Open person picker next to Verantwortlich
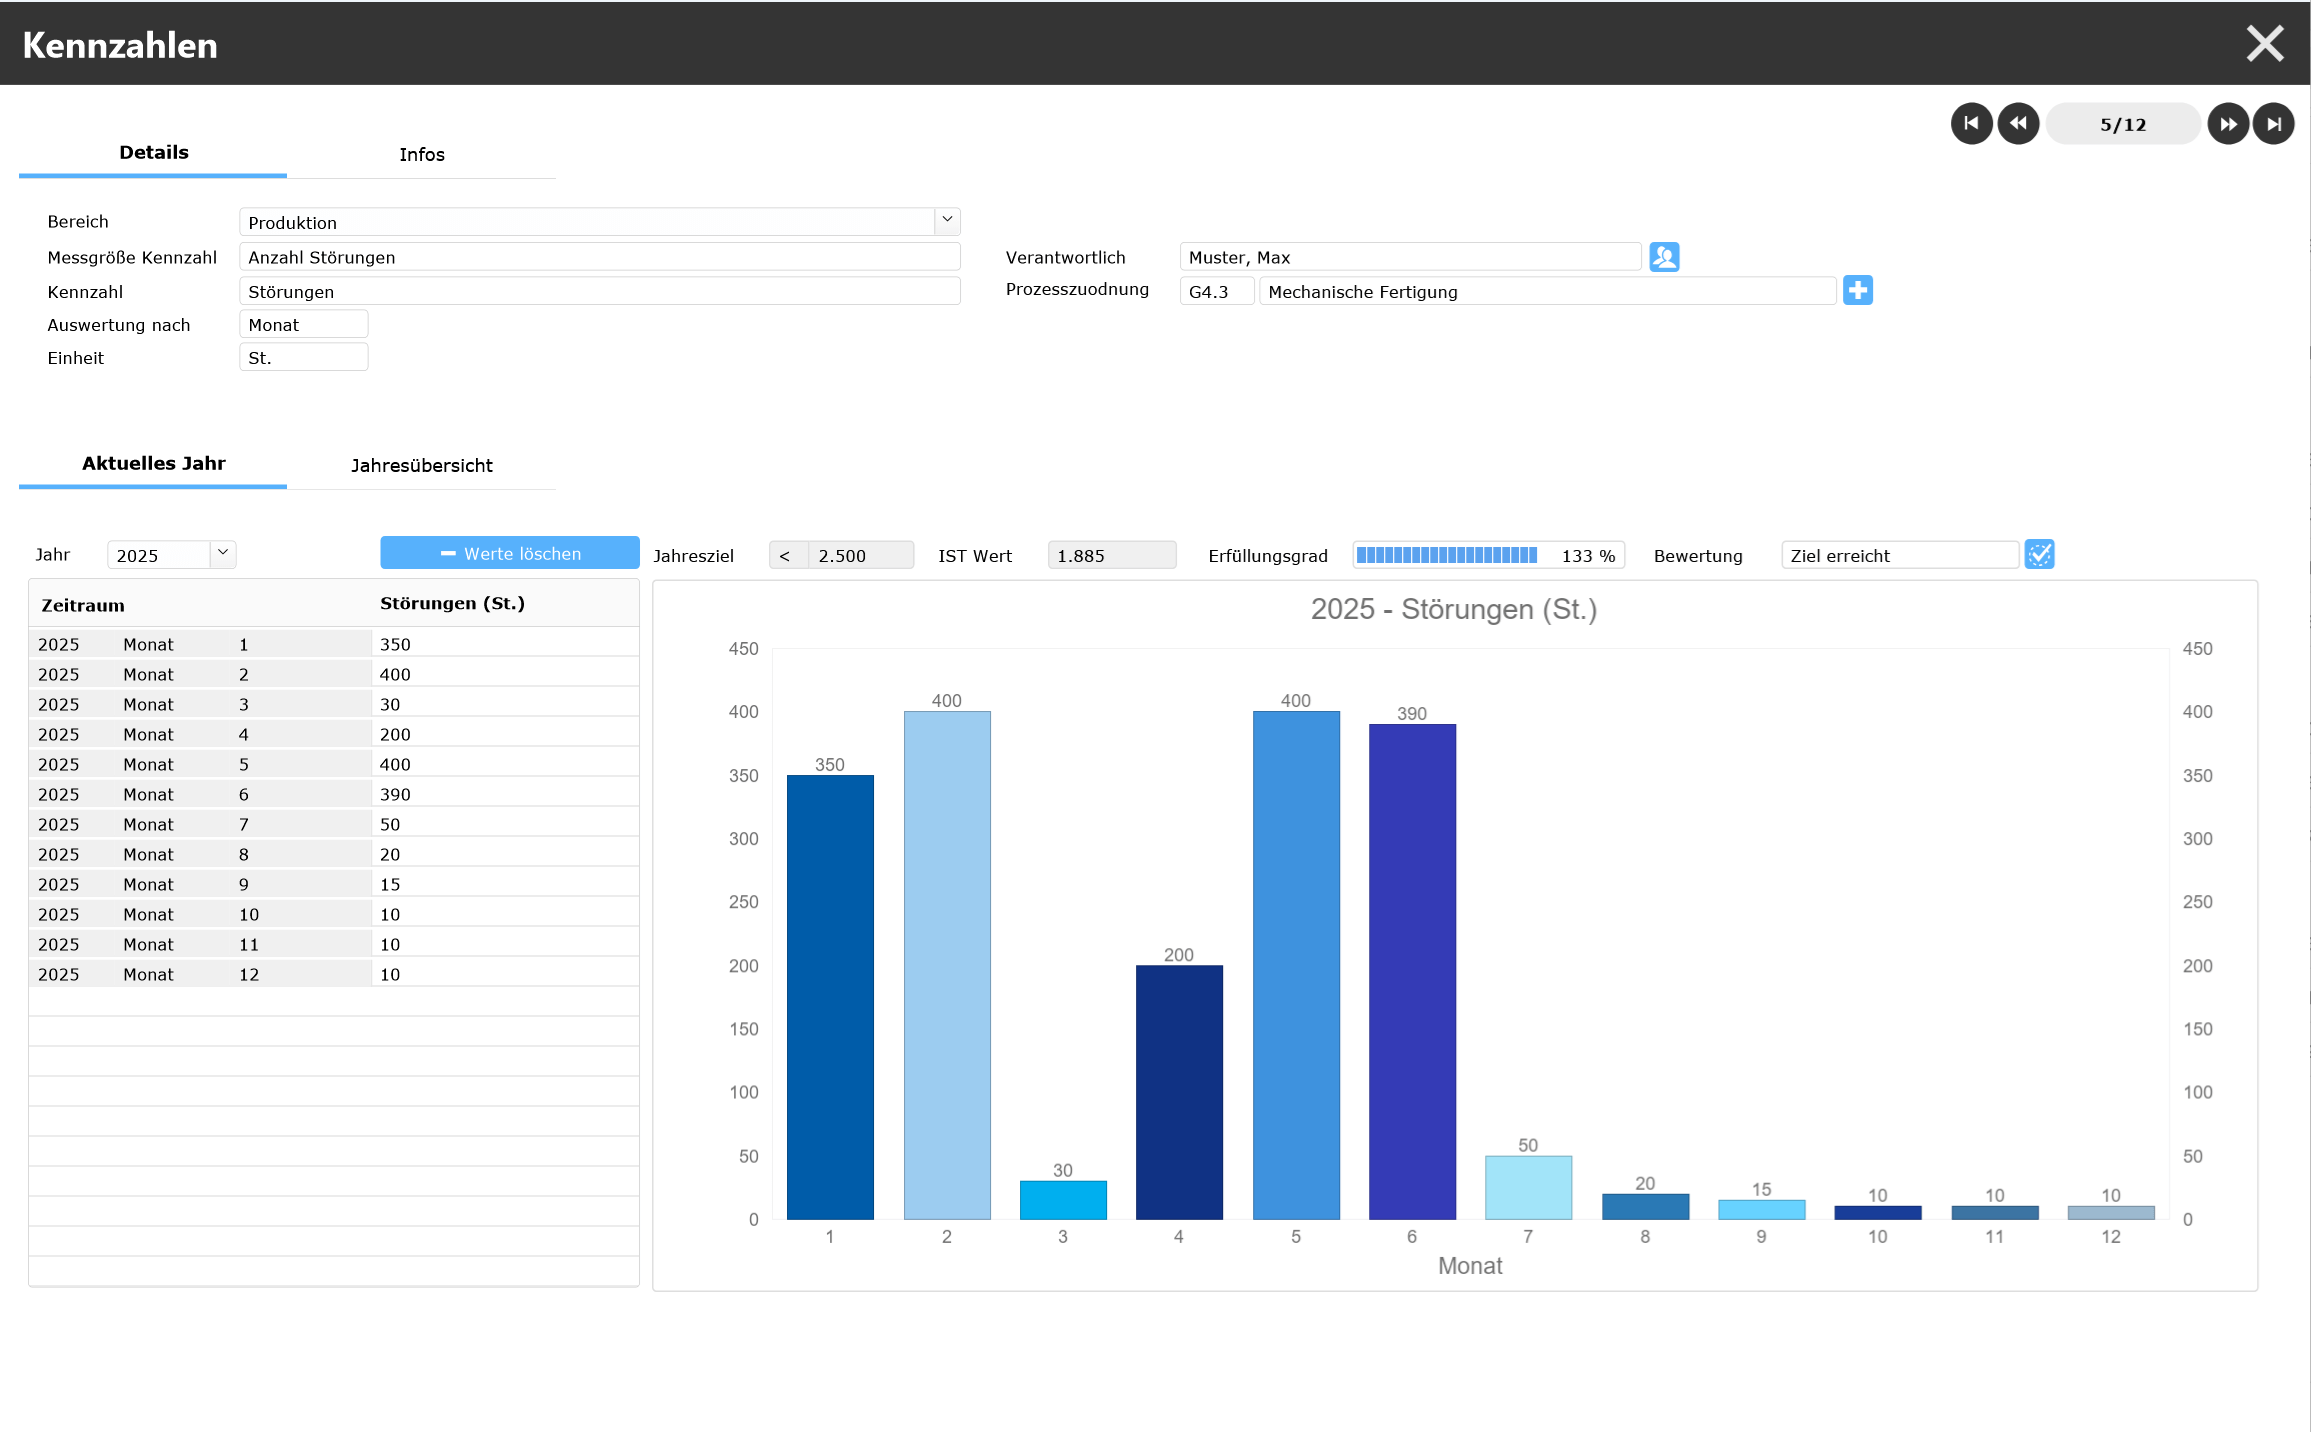2311x1432 pixels. [x=1664, y=257]
